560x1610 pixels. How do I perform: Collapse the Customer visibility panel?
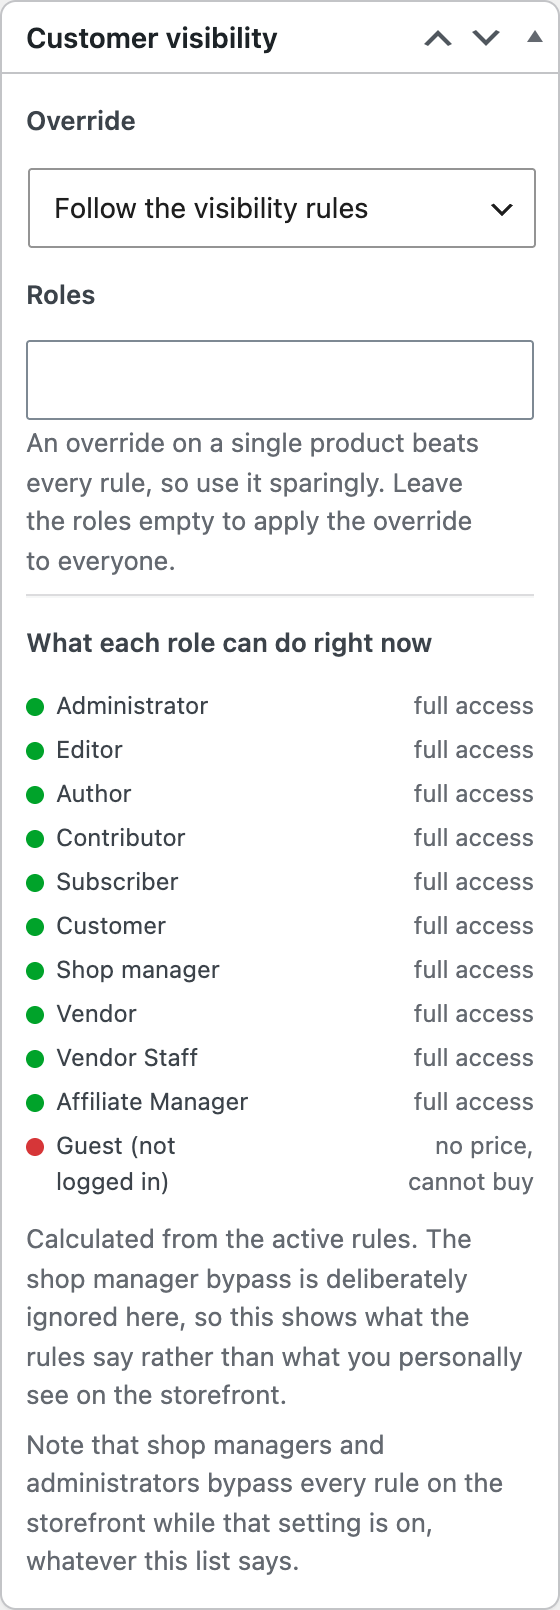(535, 37)
